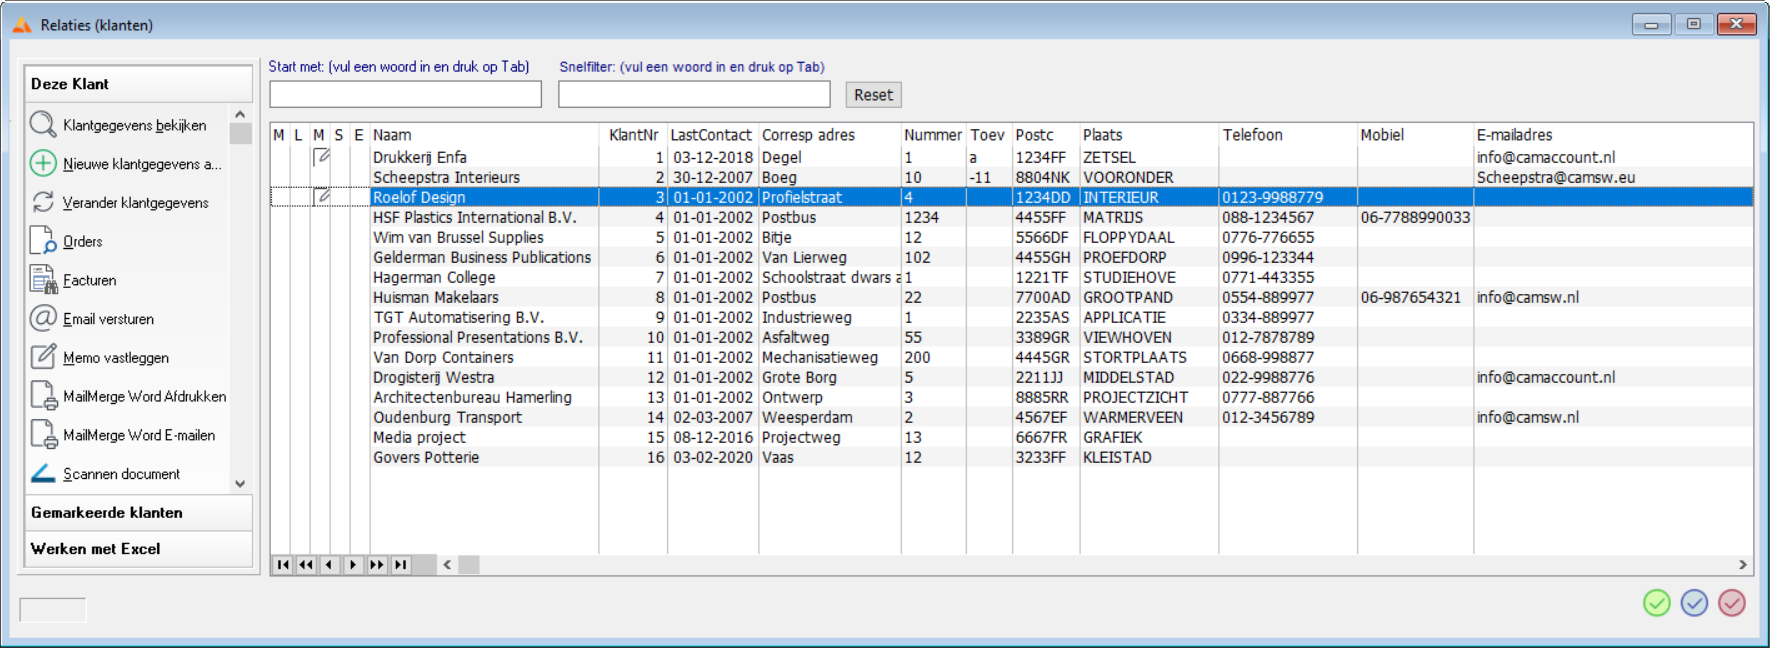1770x648 pixels.
Task: Confirm with the green checkmark button
Action: [x=1656, y=603]
